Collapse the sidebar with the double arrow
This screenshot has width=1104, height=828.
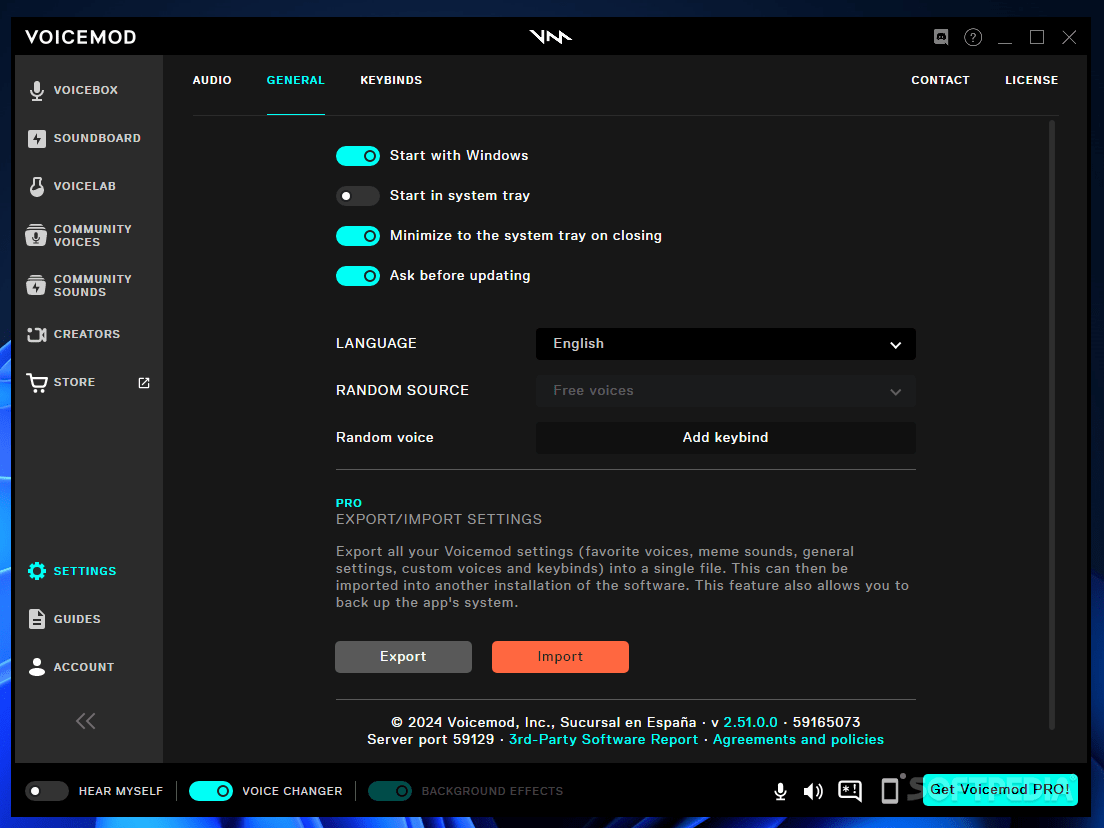point(85,720)
